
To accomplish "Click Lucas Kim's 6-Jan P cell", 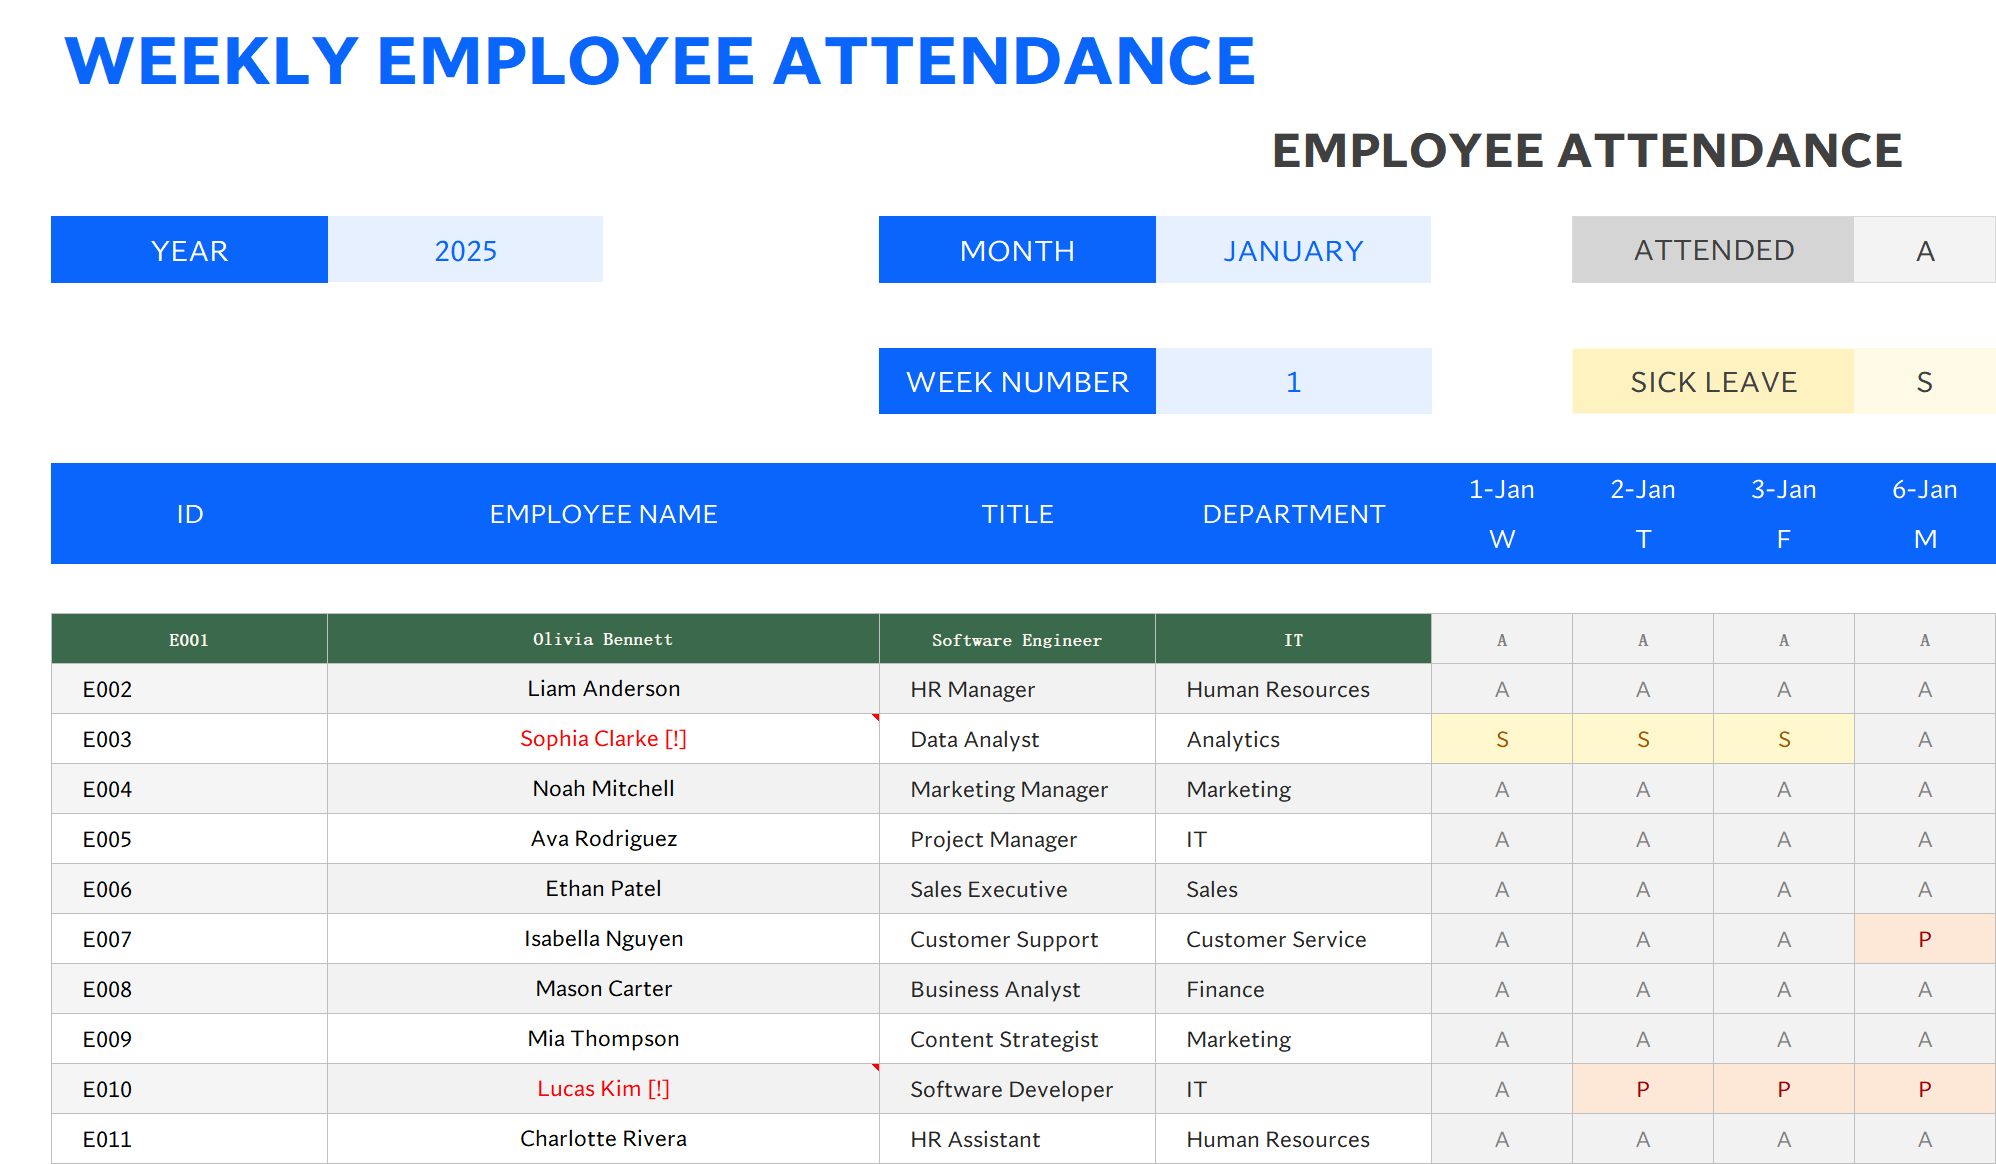I will point(1925,1089).
